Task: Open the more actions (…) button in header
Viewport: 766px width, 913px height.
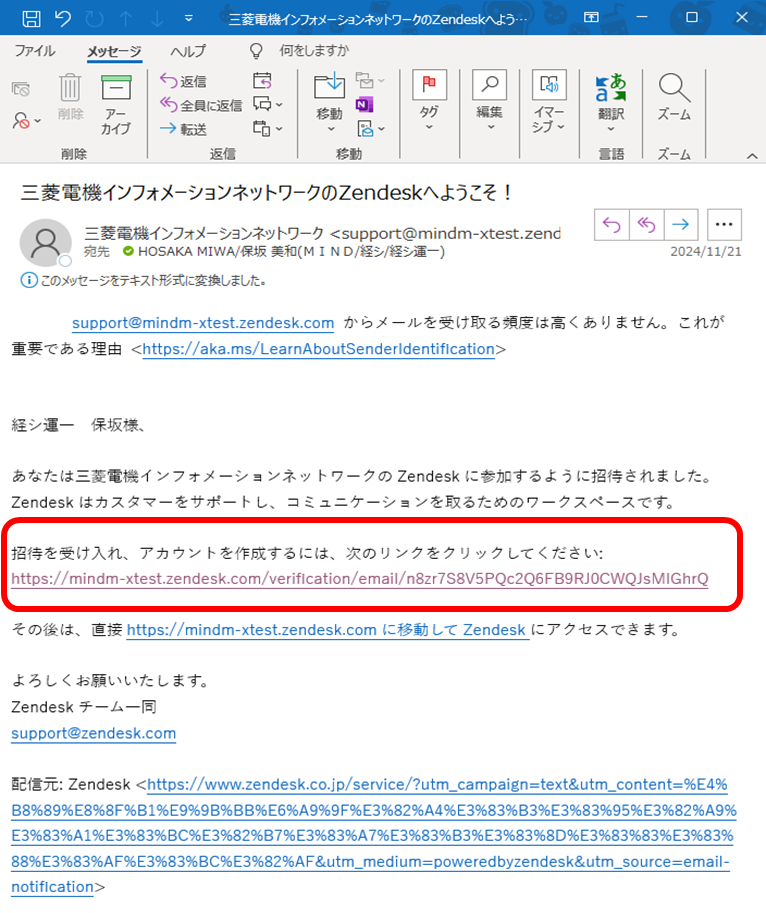Action: coord(724,225)
